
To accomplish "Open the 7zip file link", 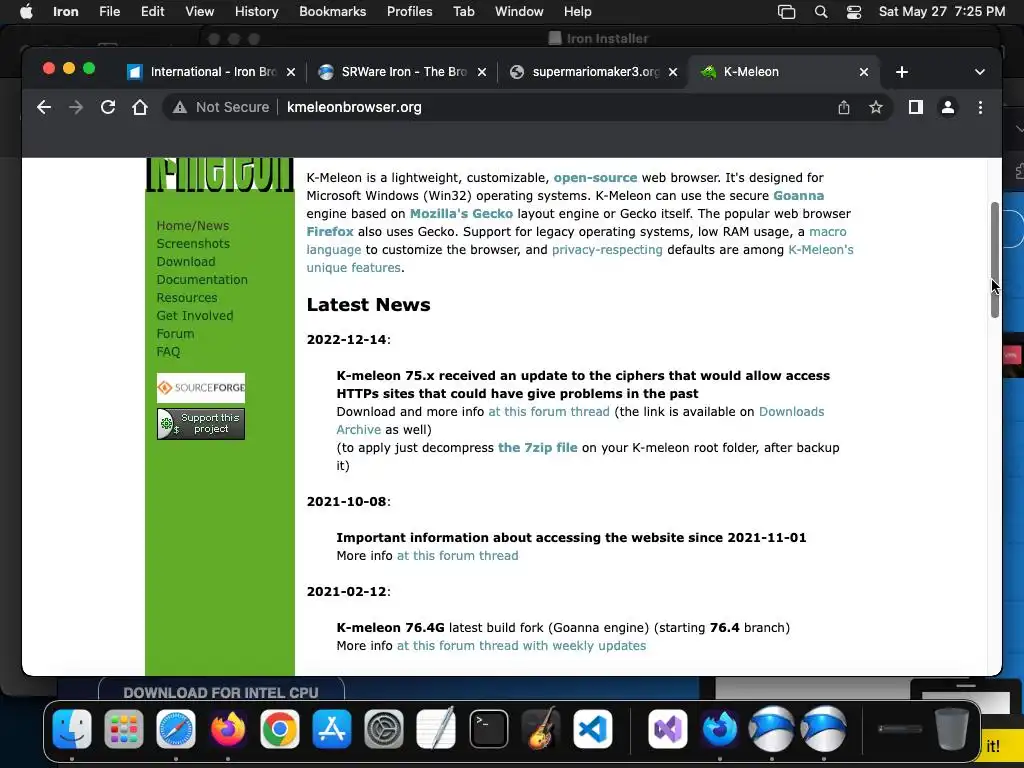I will click(x=537, y=447).
